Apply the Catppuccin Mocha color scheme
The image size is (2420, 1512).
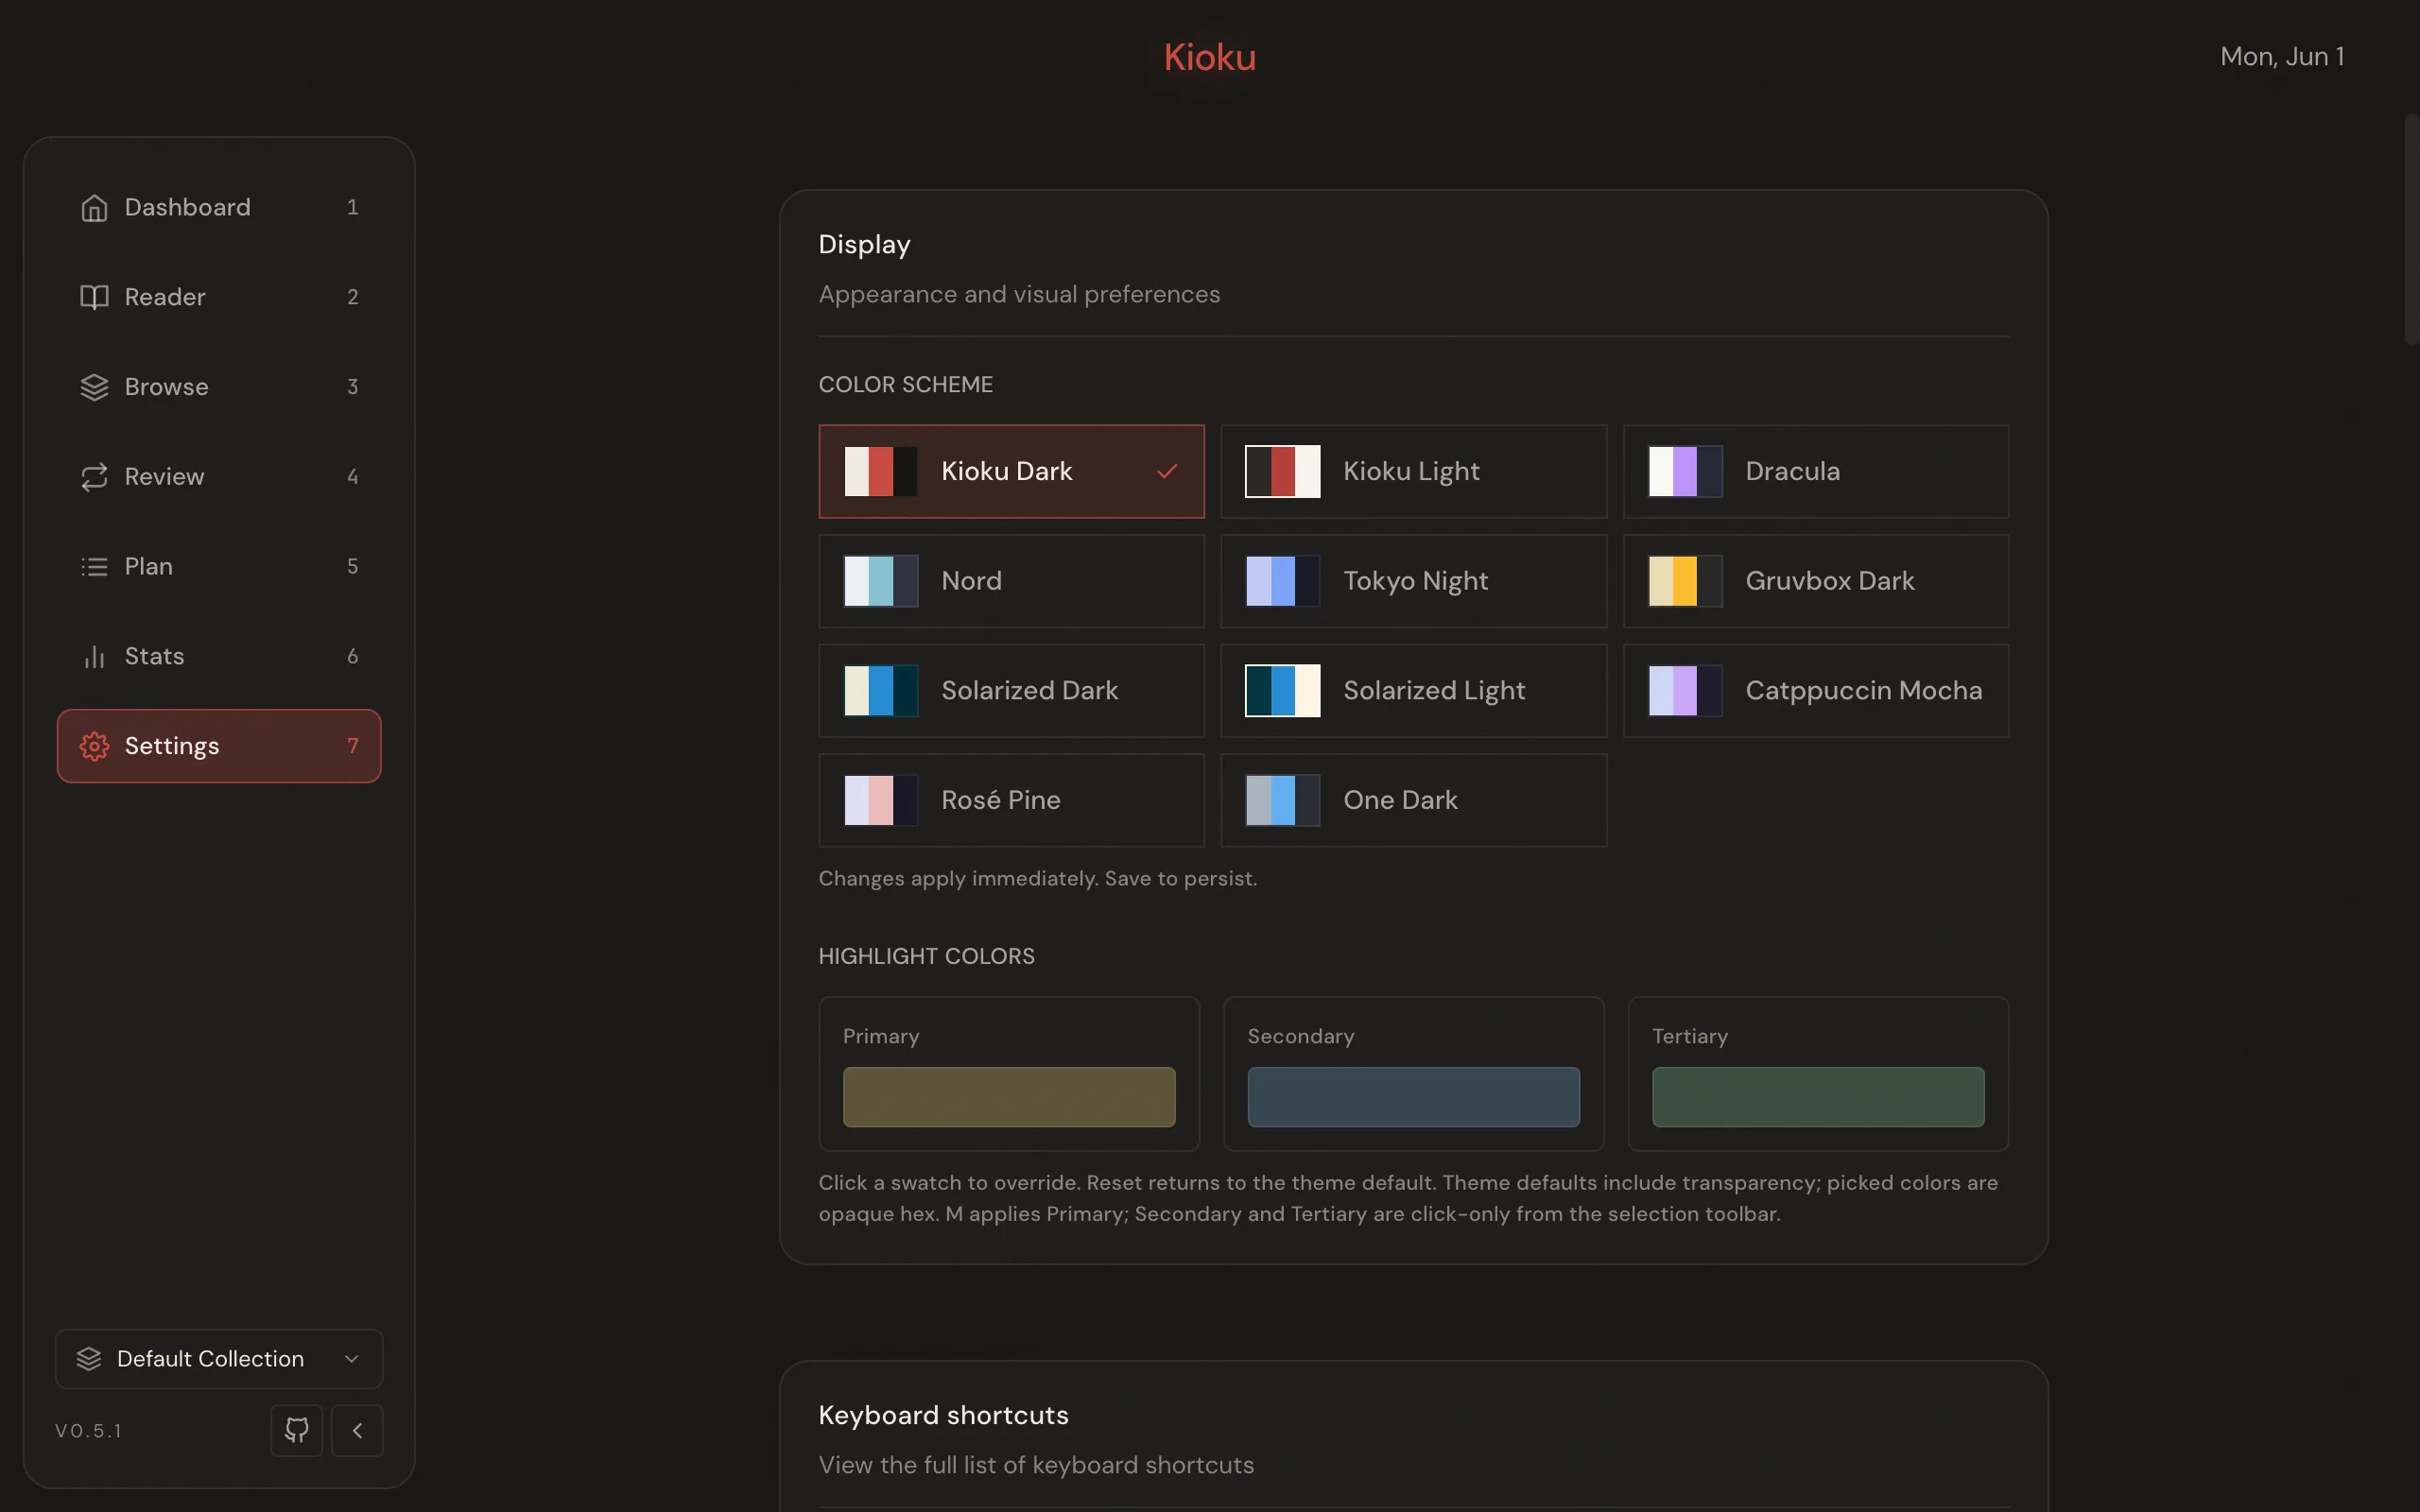1815,691
